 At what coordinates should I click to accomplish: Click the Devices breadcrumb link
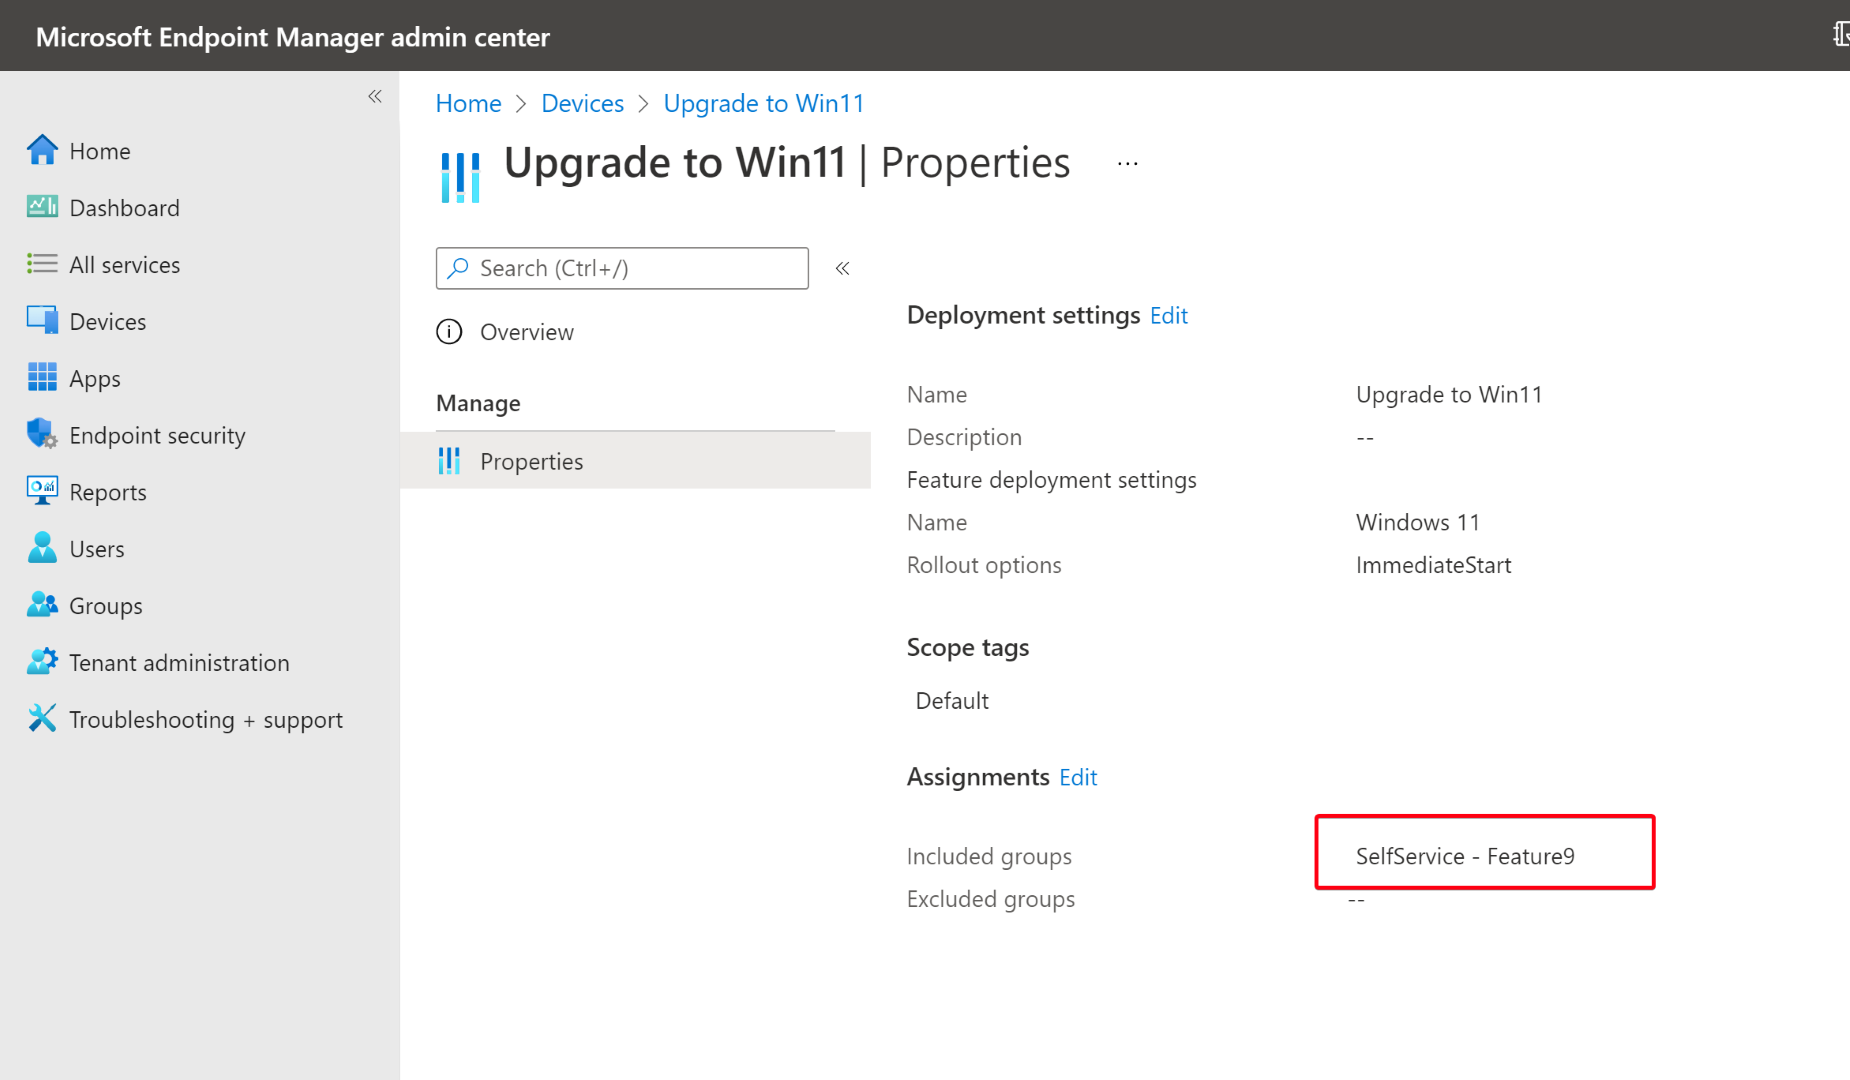click(582, 104)
